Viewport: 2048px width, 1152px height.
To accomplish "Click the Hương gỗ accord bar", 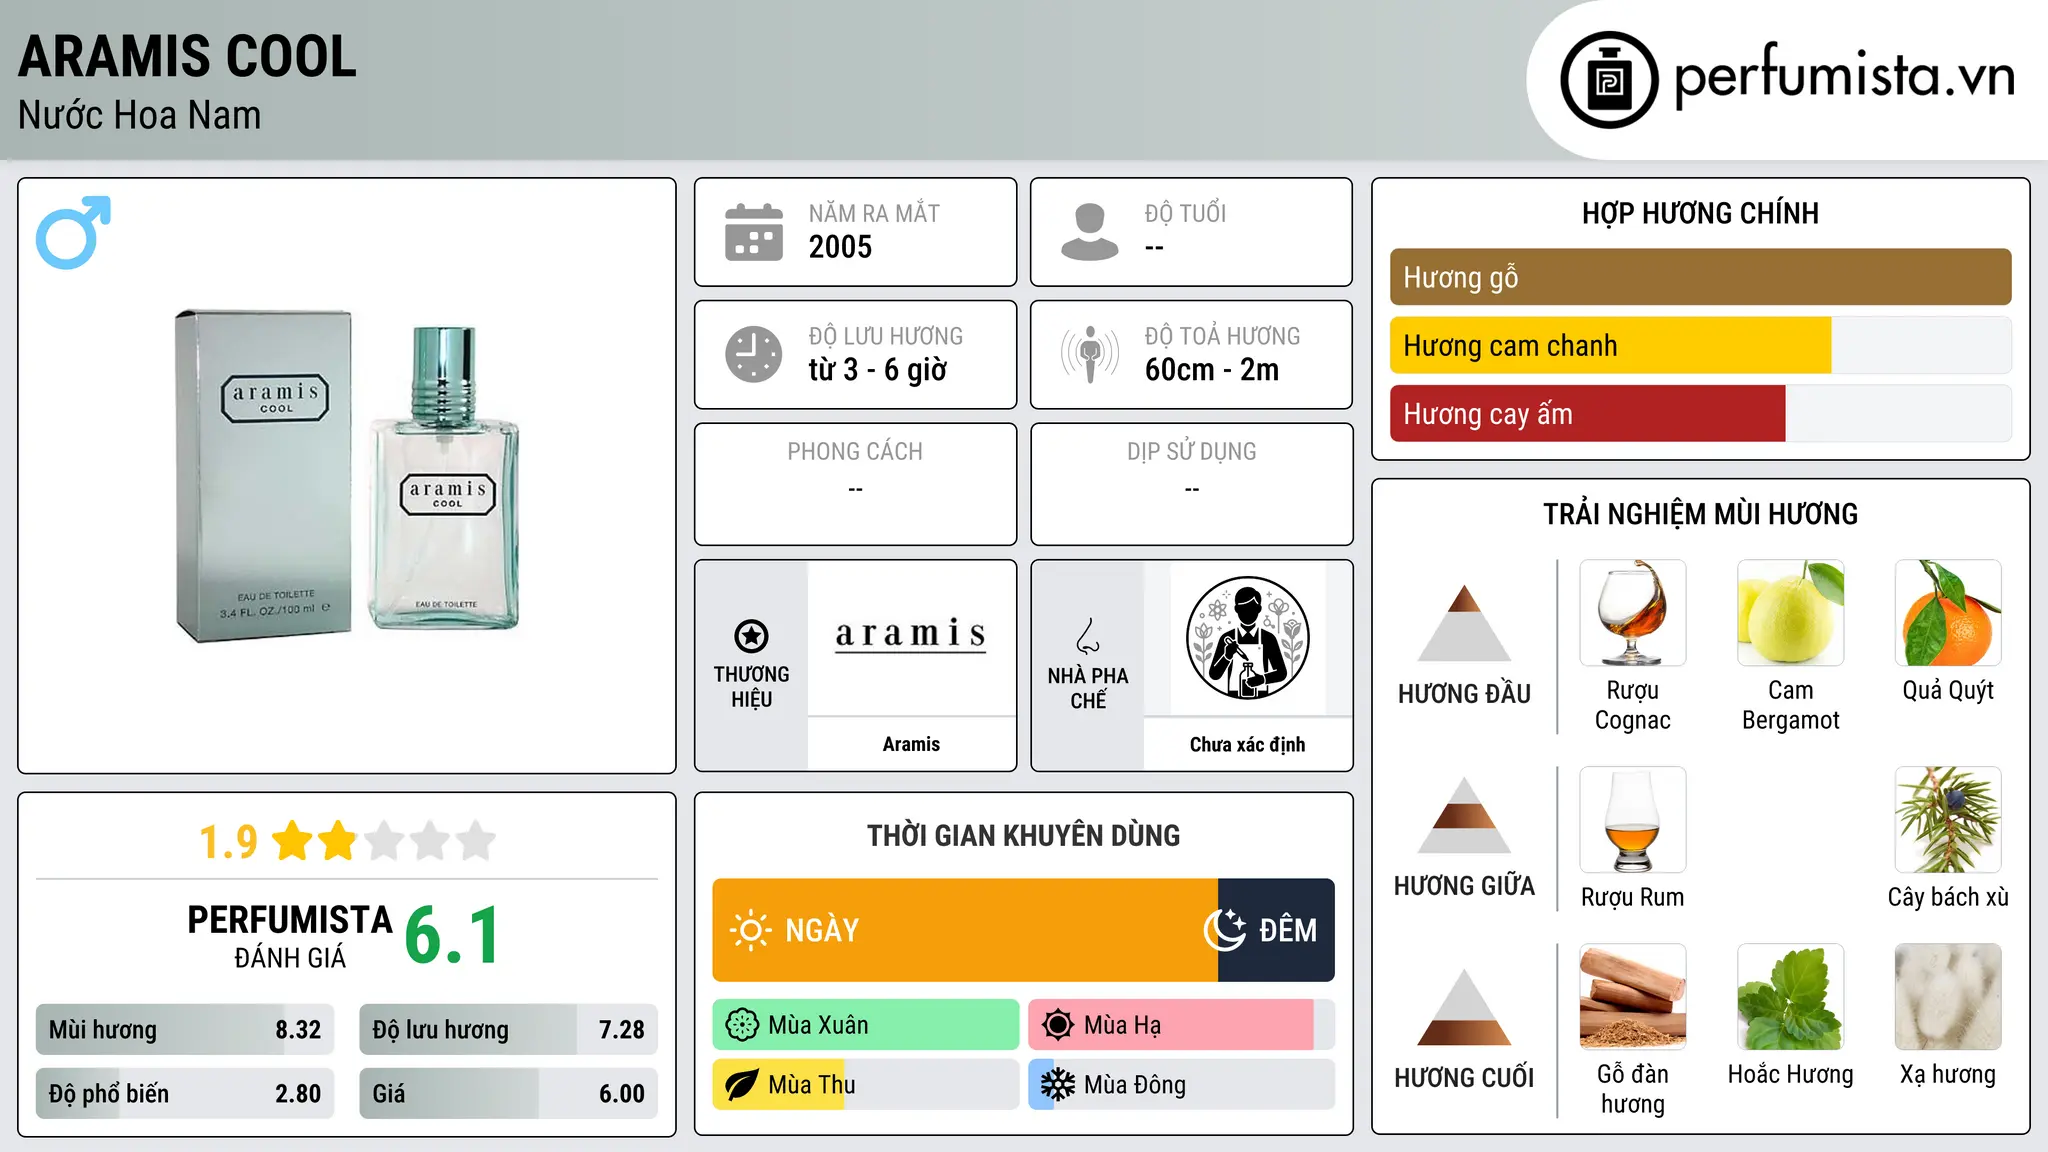I will click(x=1700, y=277).
